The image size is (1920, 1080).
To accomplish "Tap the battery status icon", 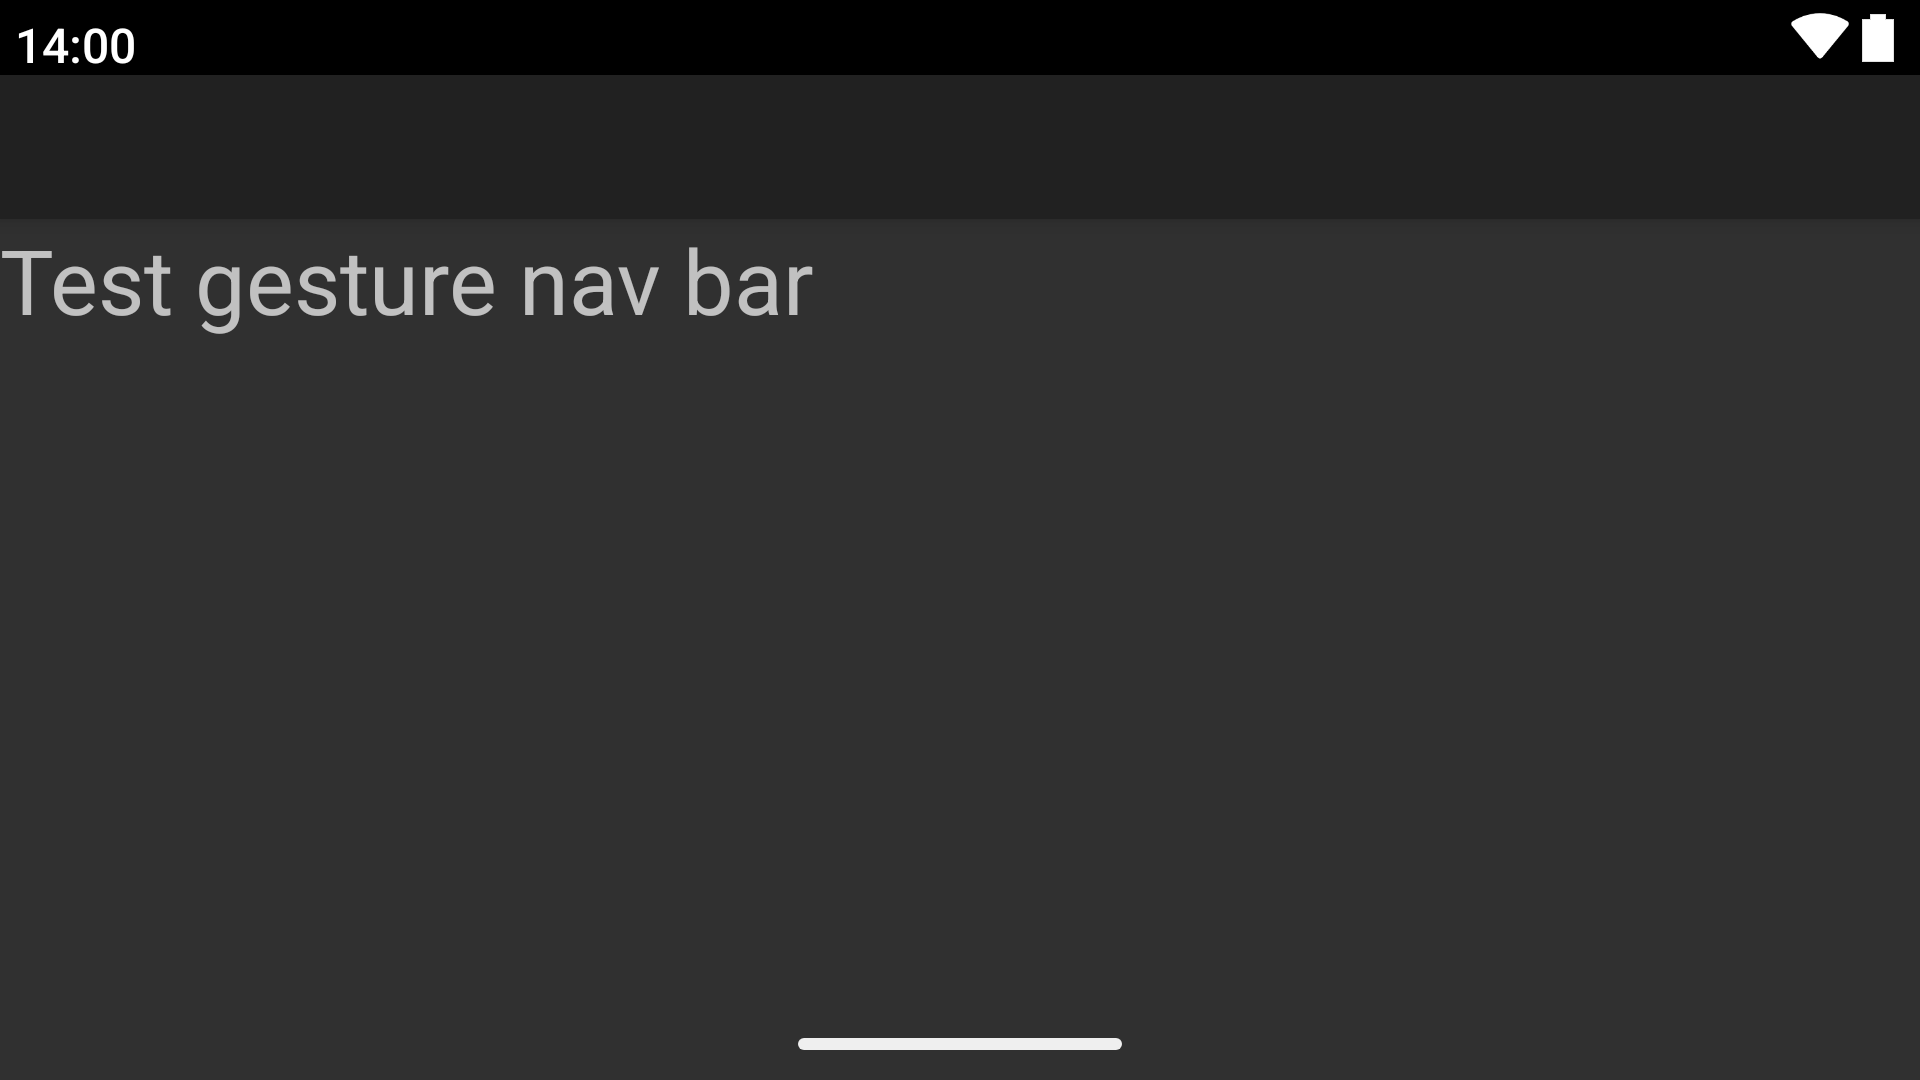I will (1878, 38).
